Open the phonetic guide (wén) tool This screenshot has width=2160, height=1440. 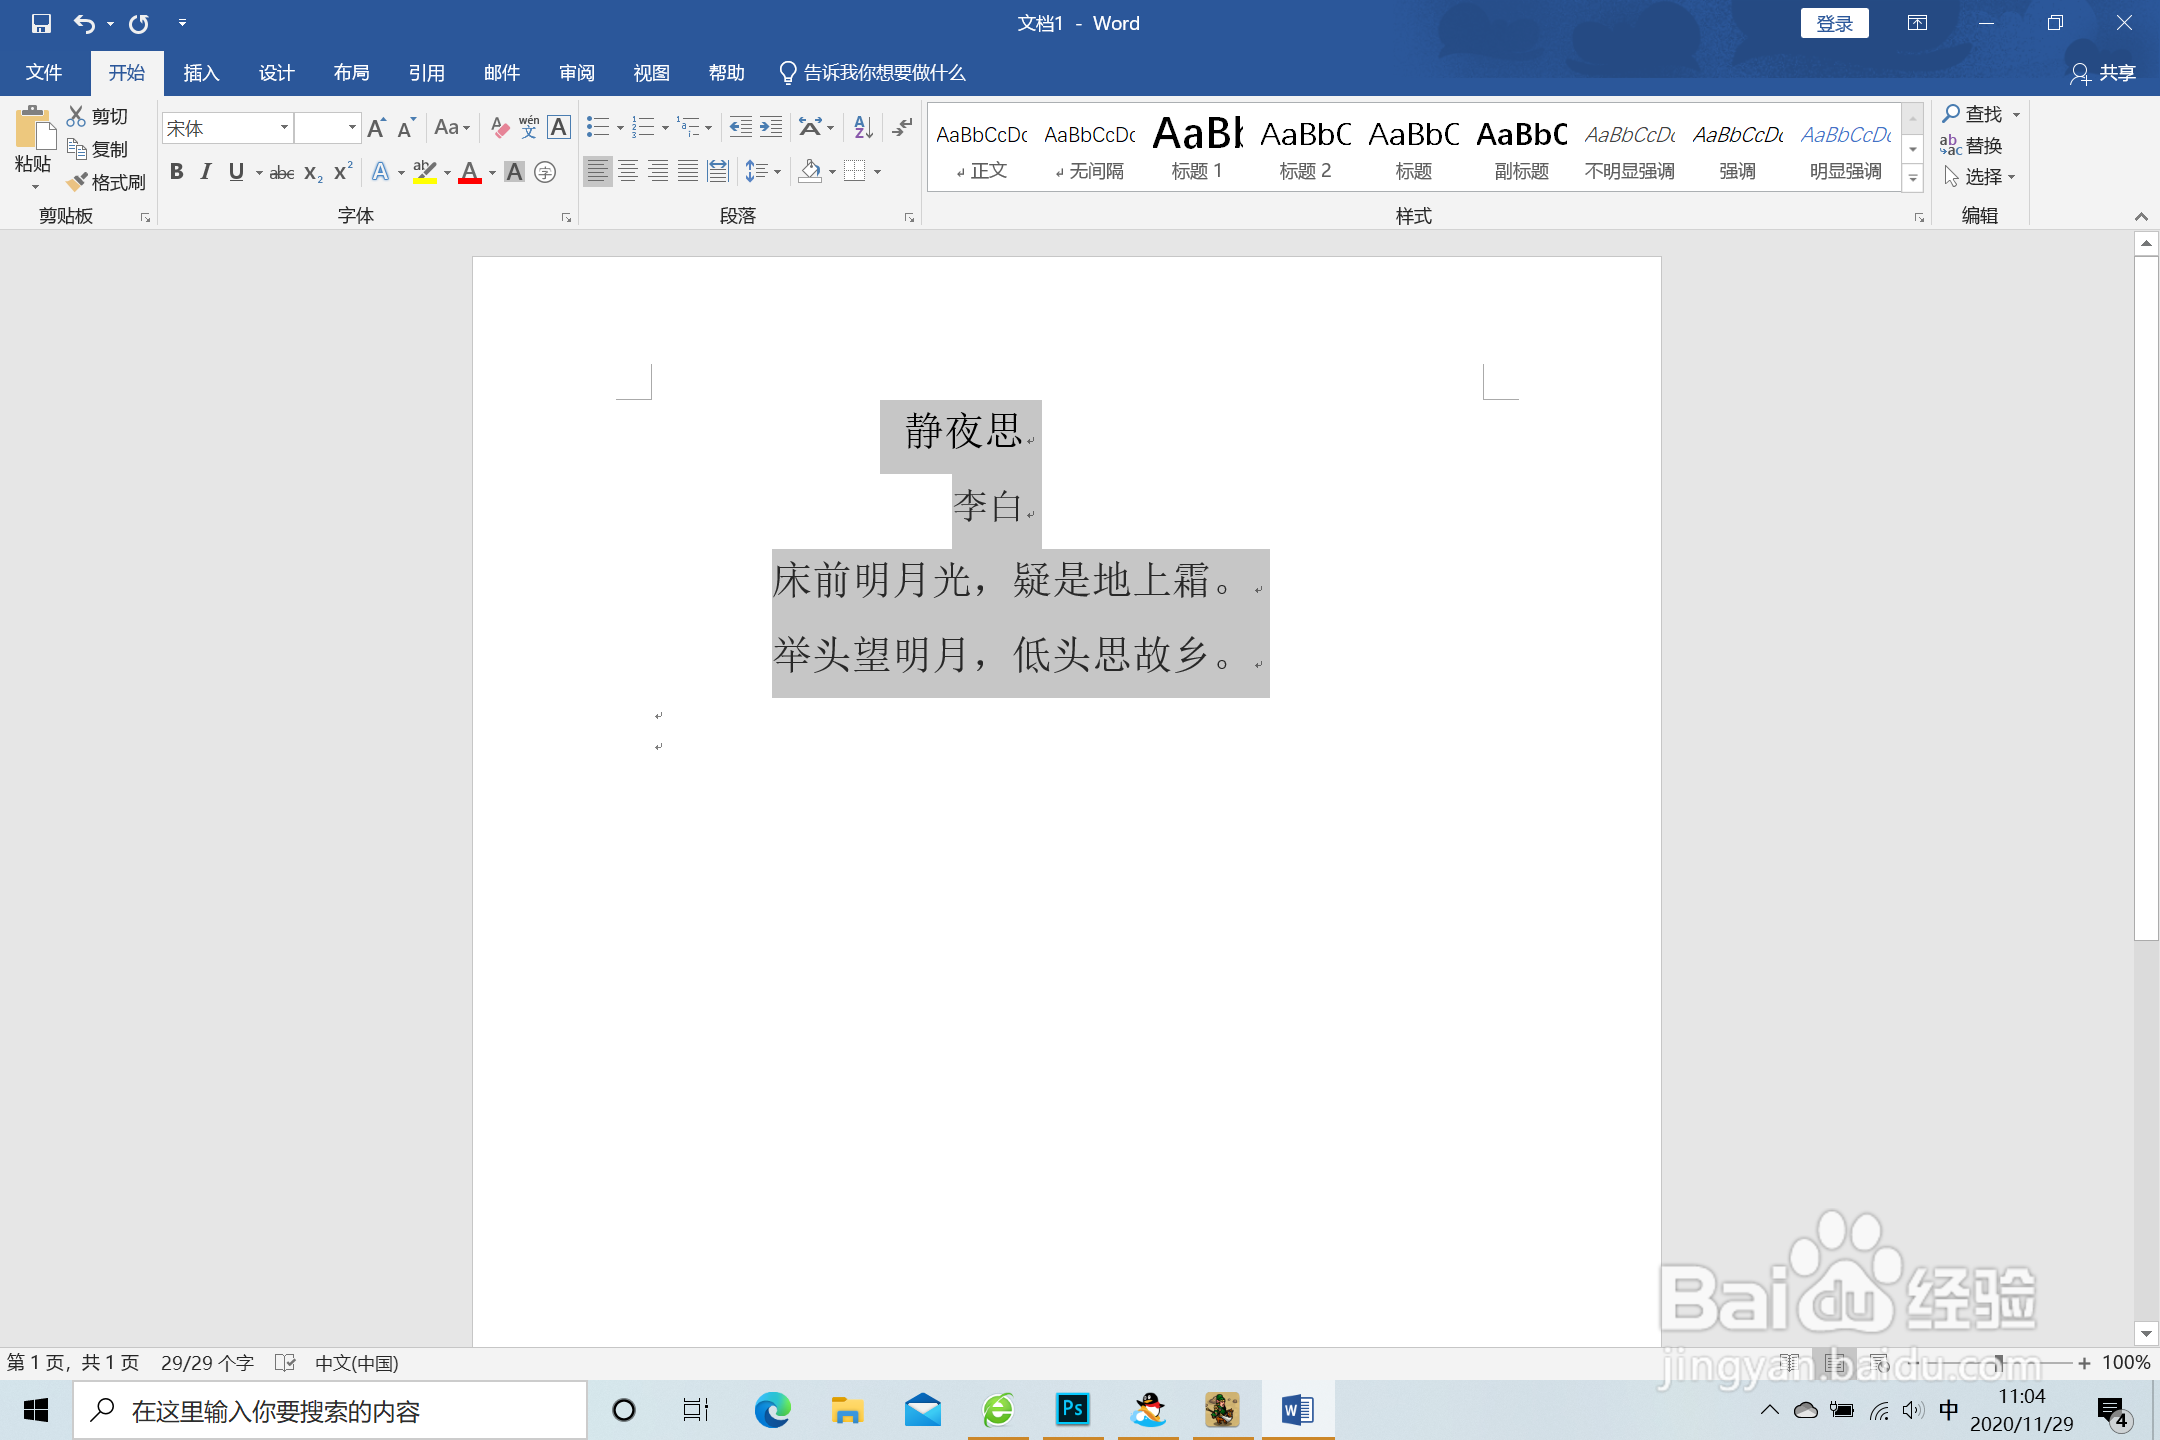[529, 128]
